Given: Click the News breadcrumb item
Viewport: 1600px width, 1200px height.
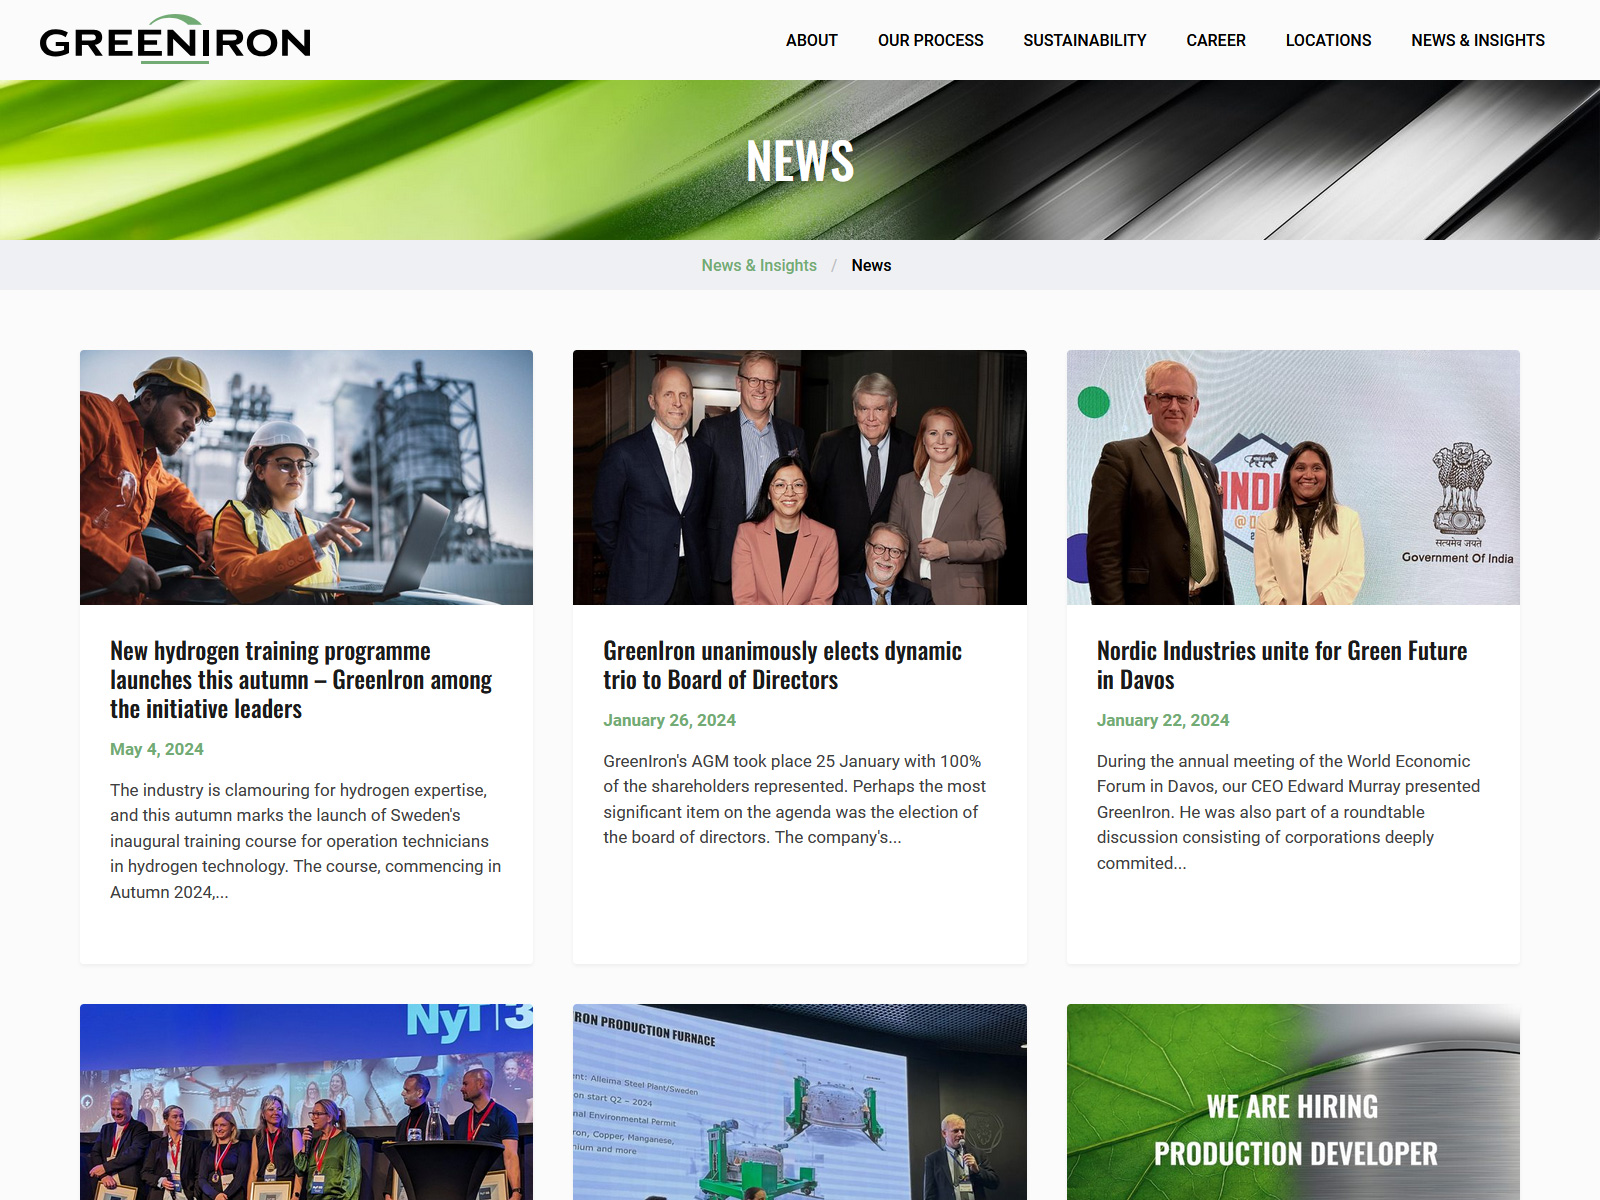Looking at the screenshot, I should [871, 265].
